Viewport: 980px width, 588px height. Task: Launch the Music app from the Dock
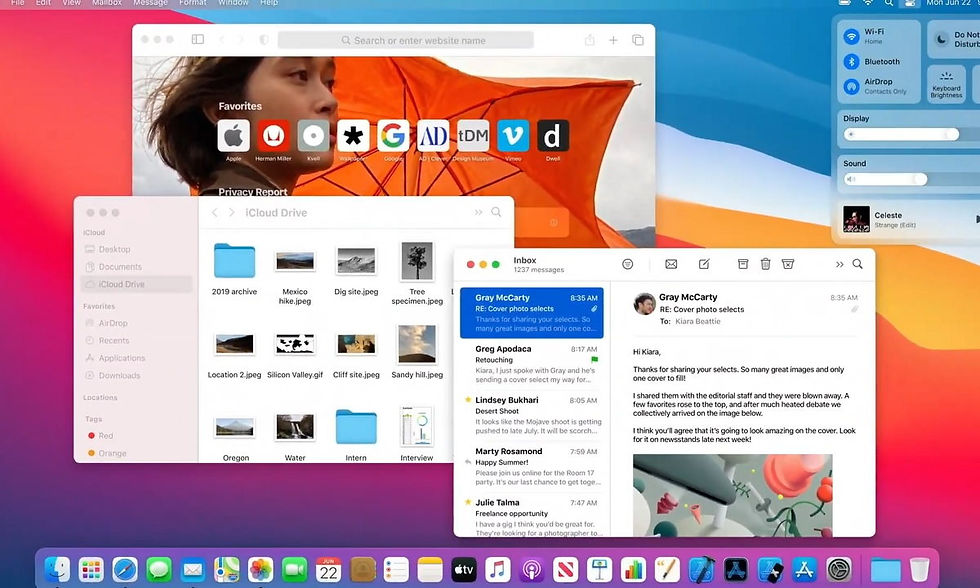point(497,569)
